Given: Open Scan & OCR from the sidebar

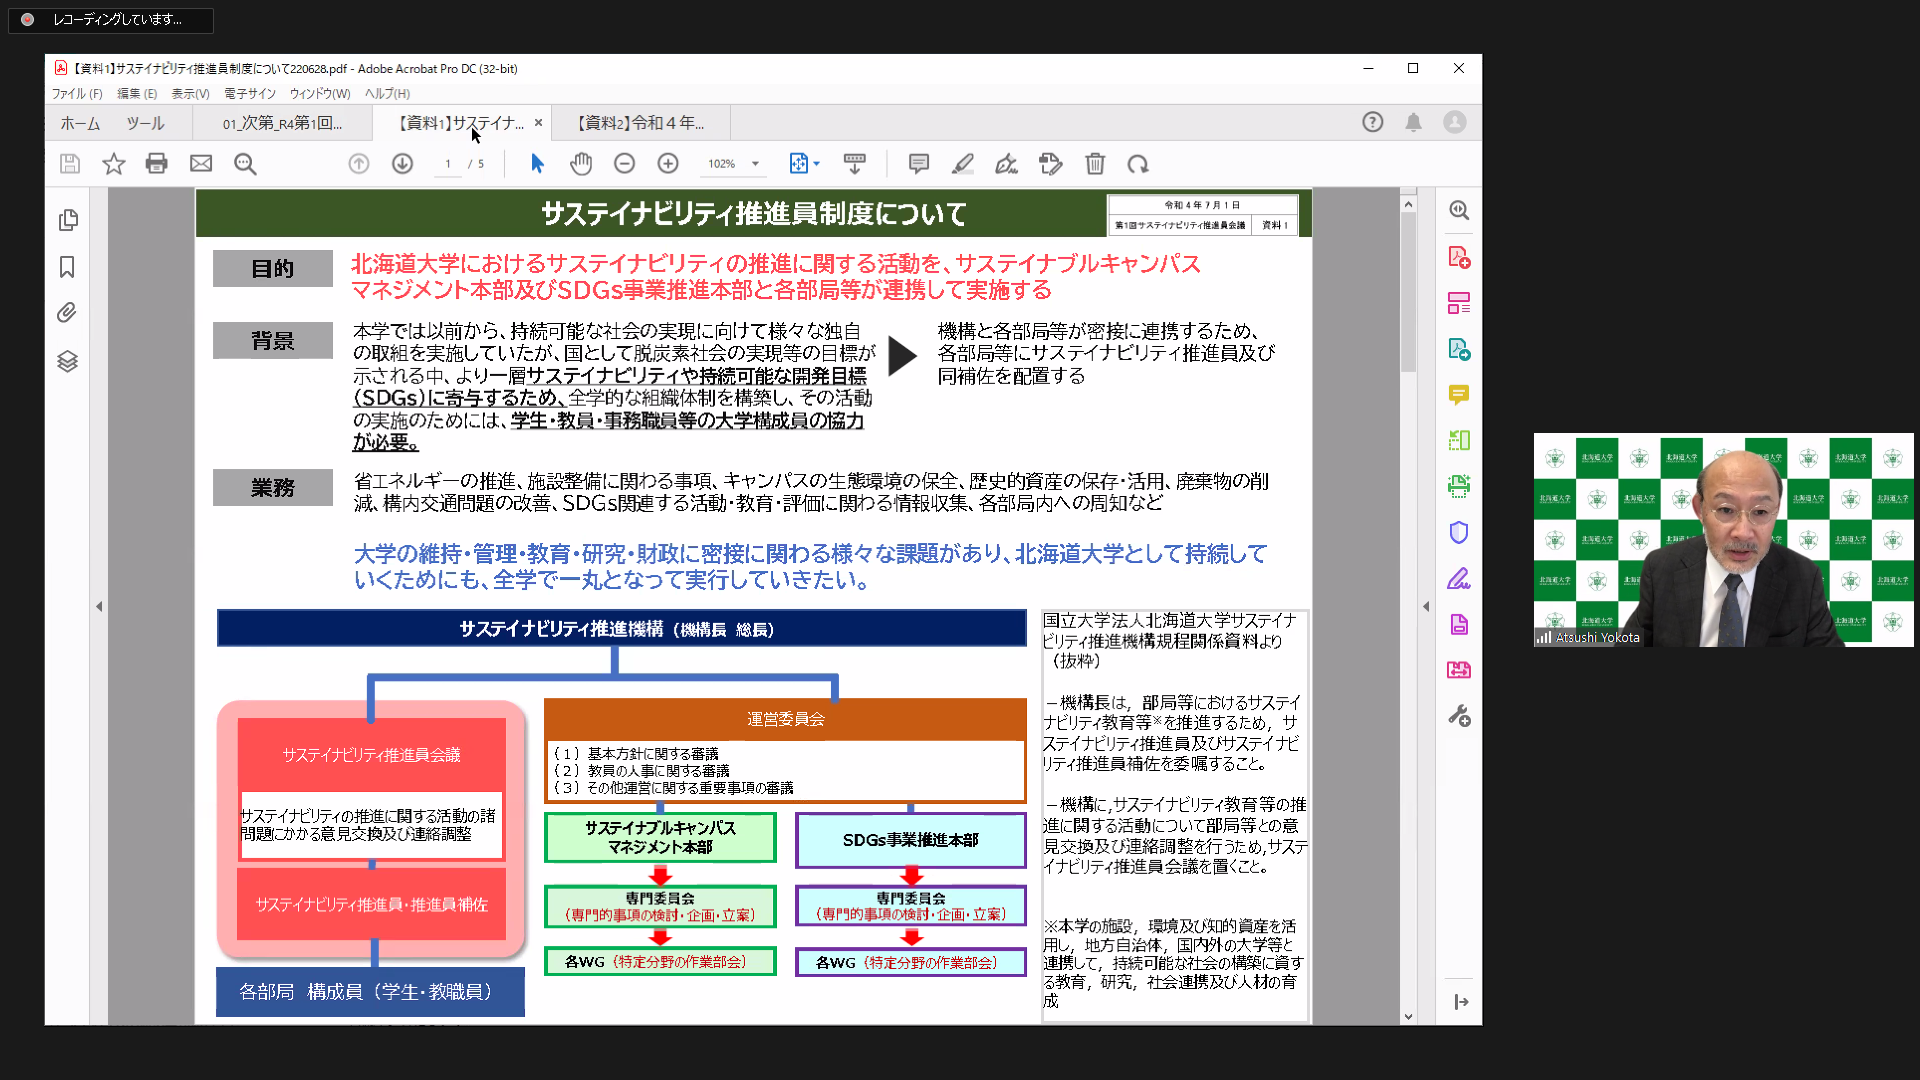Looking at the screenshot, I should [x=1459, y=486].
